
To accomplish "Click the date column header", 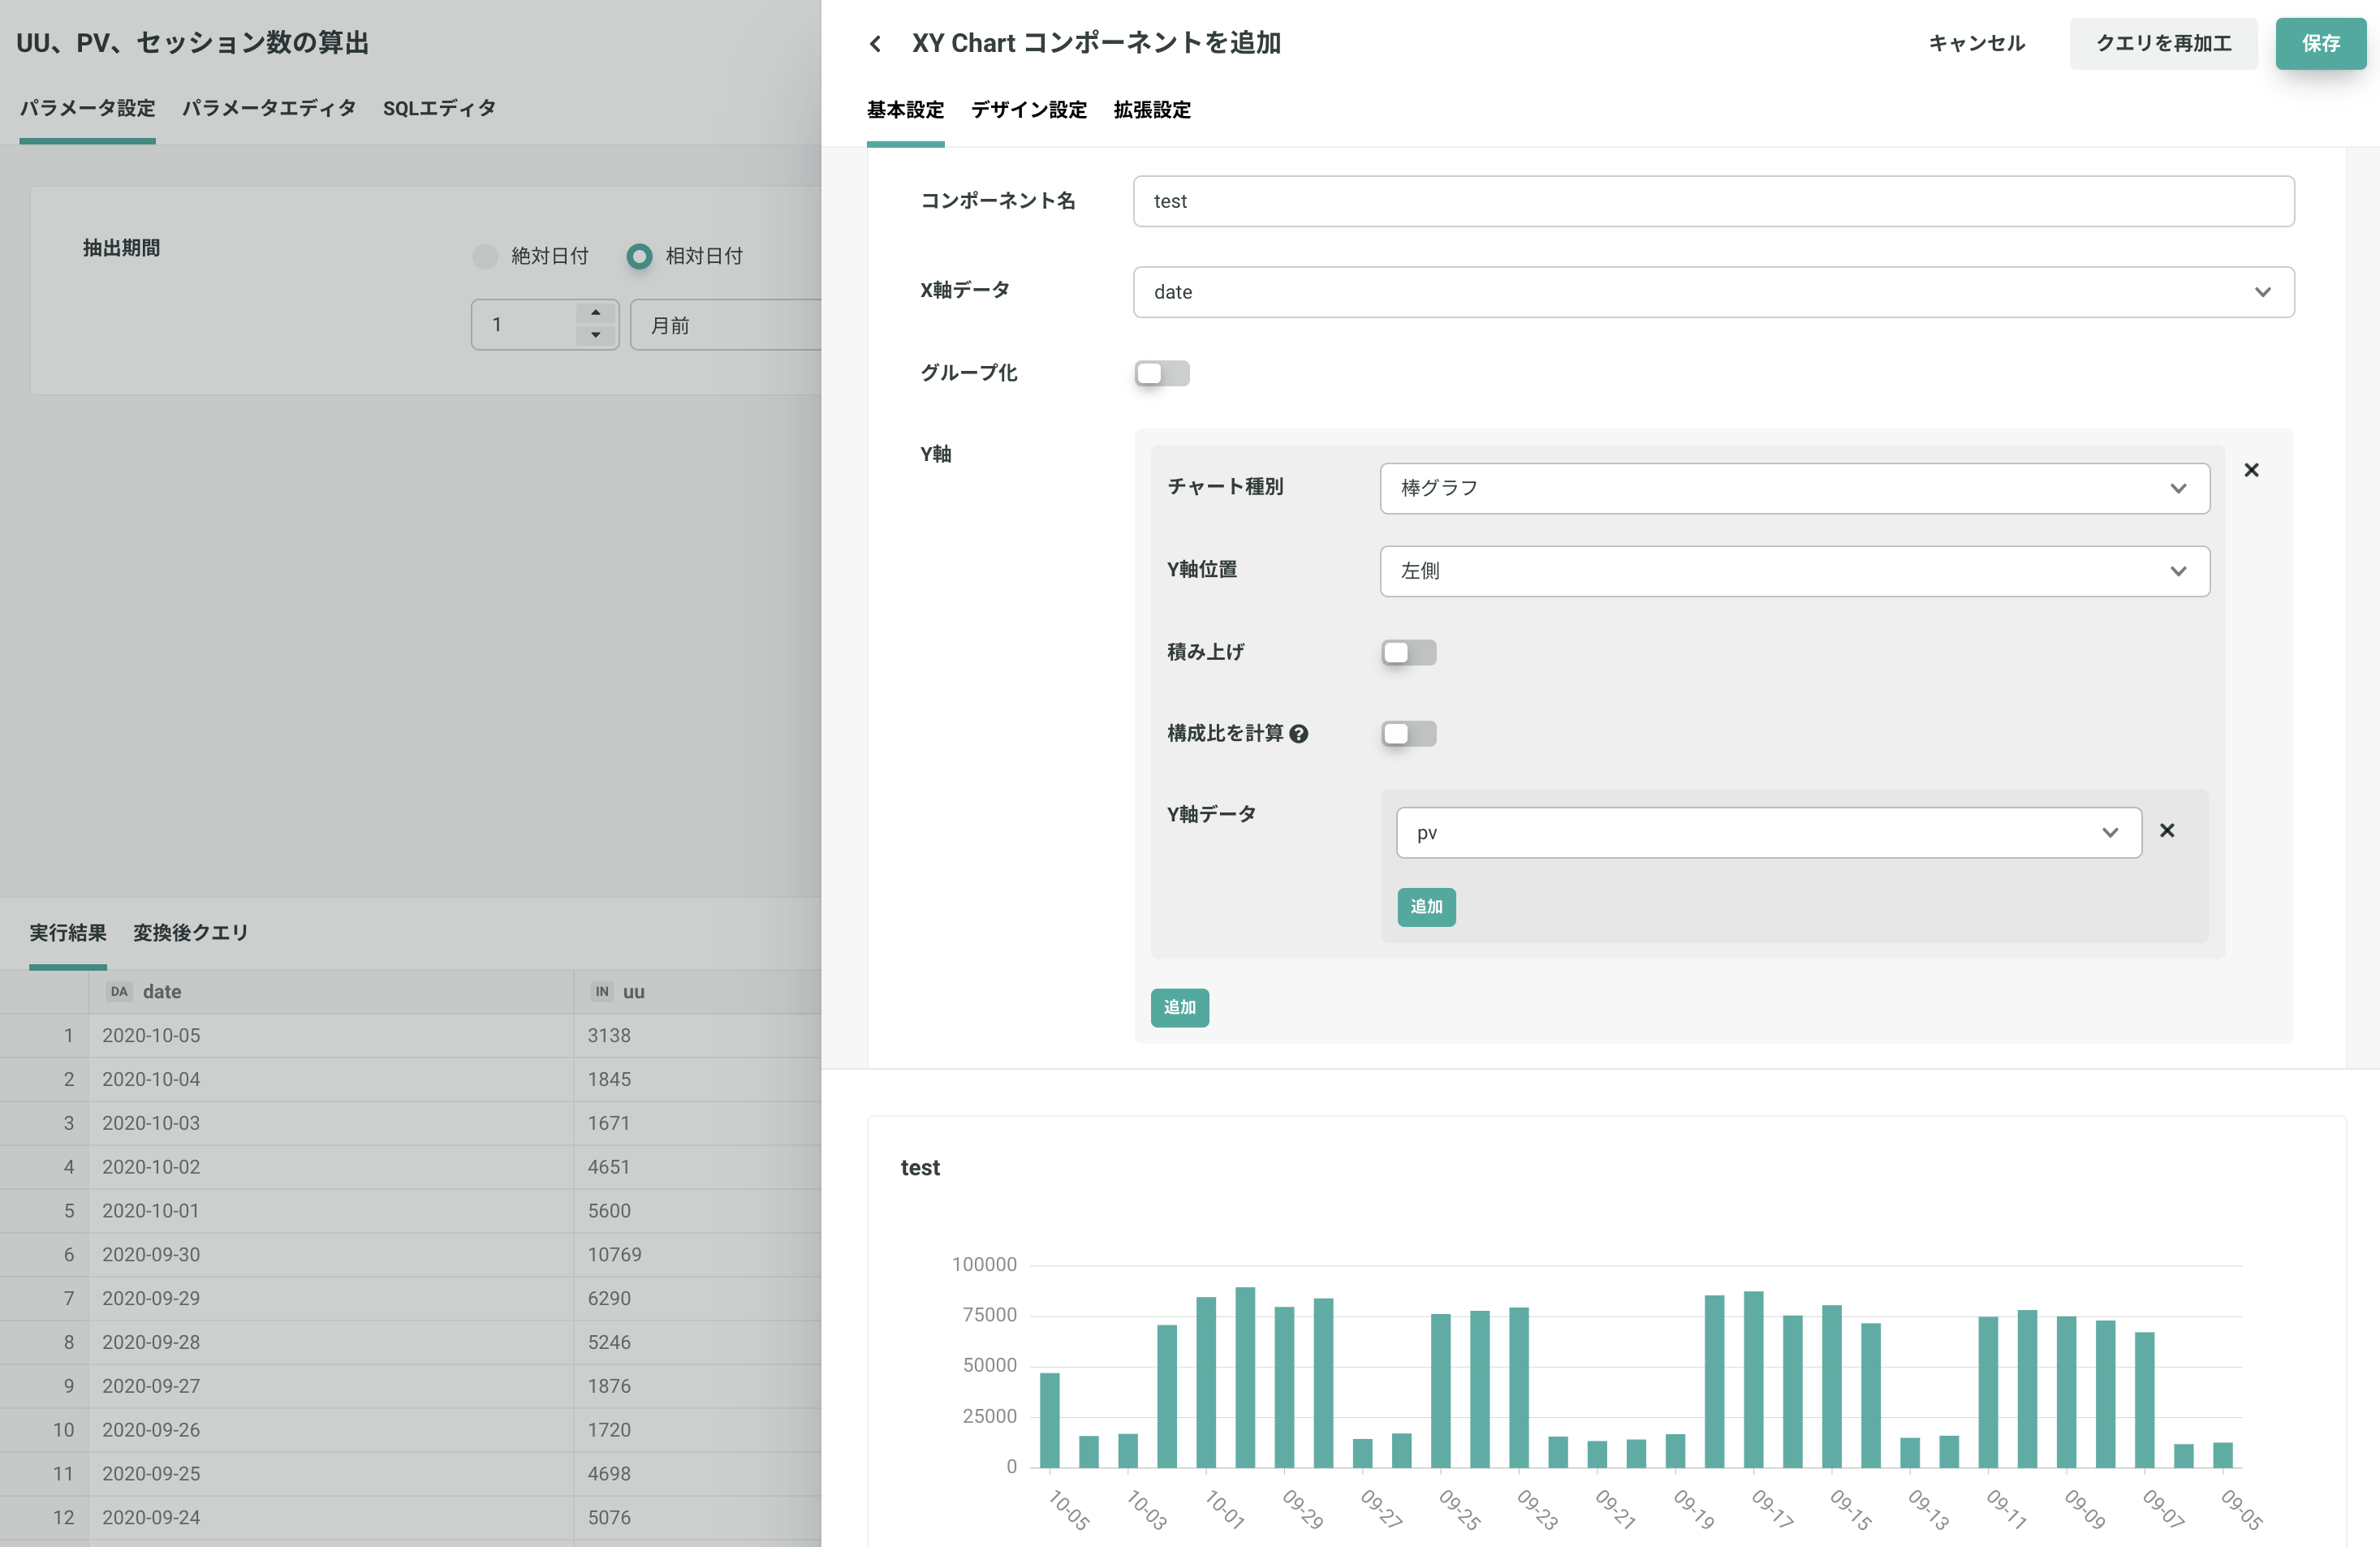I will coord(331,992).
